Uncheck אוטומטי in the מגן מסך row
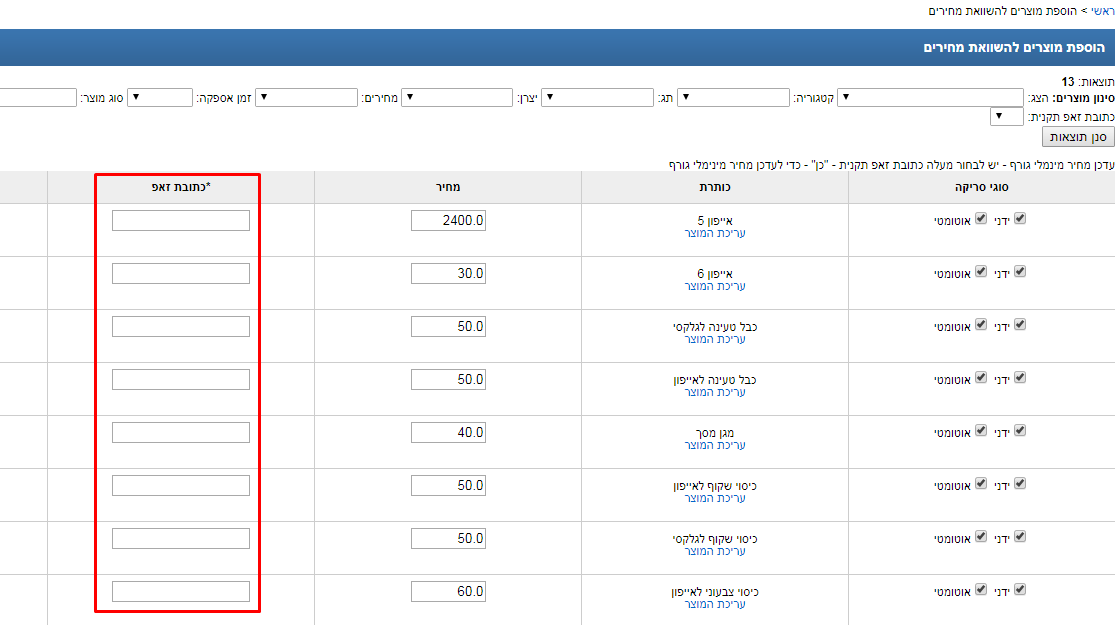This screenshot has width=1120, height=625. pyautogui.click(x=981, y=431)
